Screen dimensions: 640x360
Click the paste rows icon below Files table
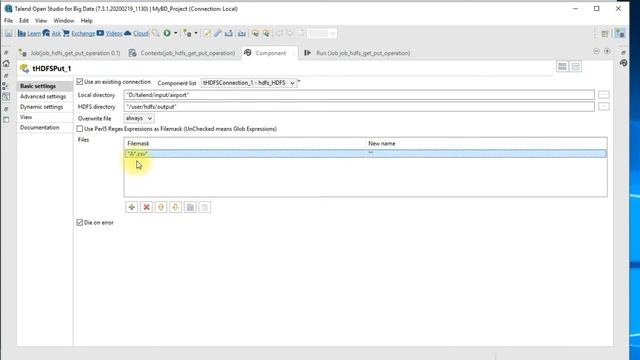click(x=204, y=207)
